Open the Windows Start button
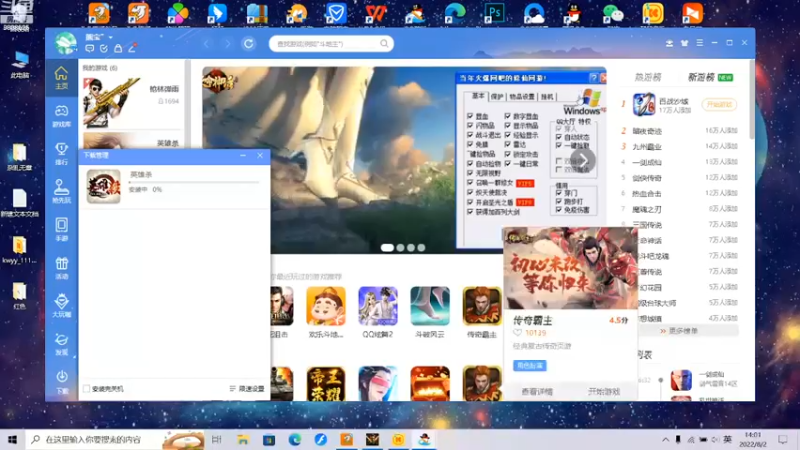The width and height of the screenshot is (800, 450). [12, 439]
